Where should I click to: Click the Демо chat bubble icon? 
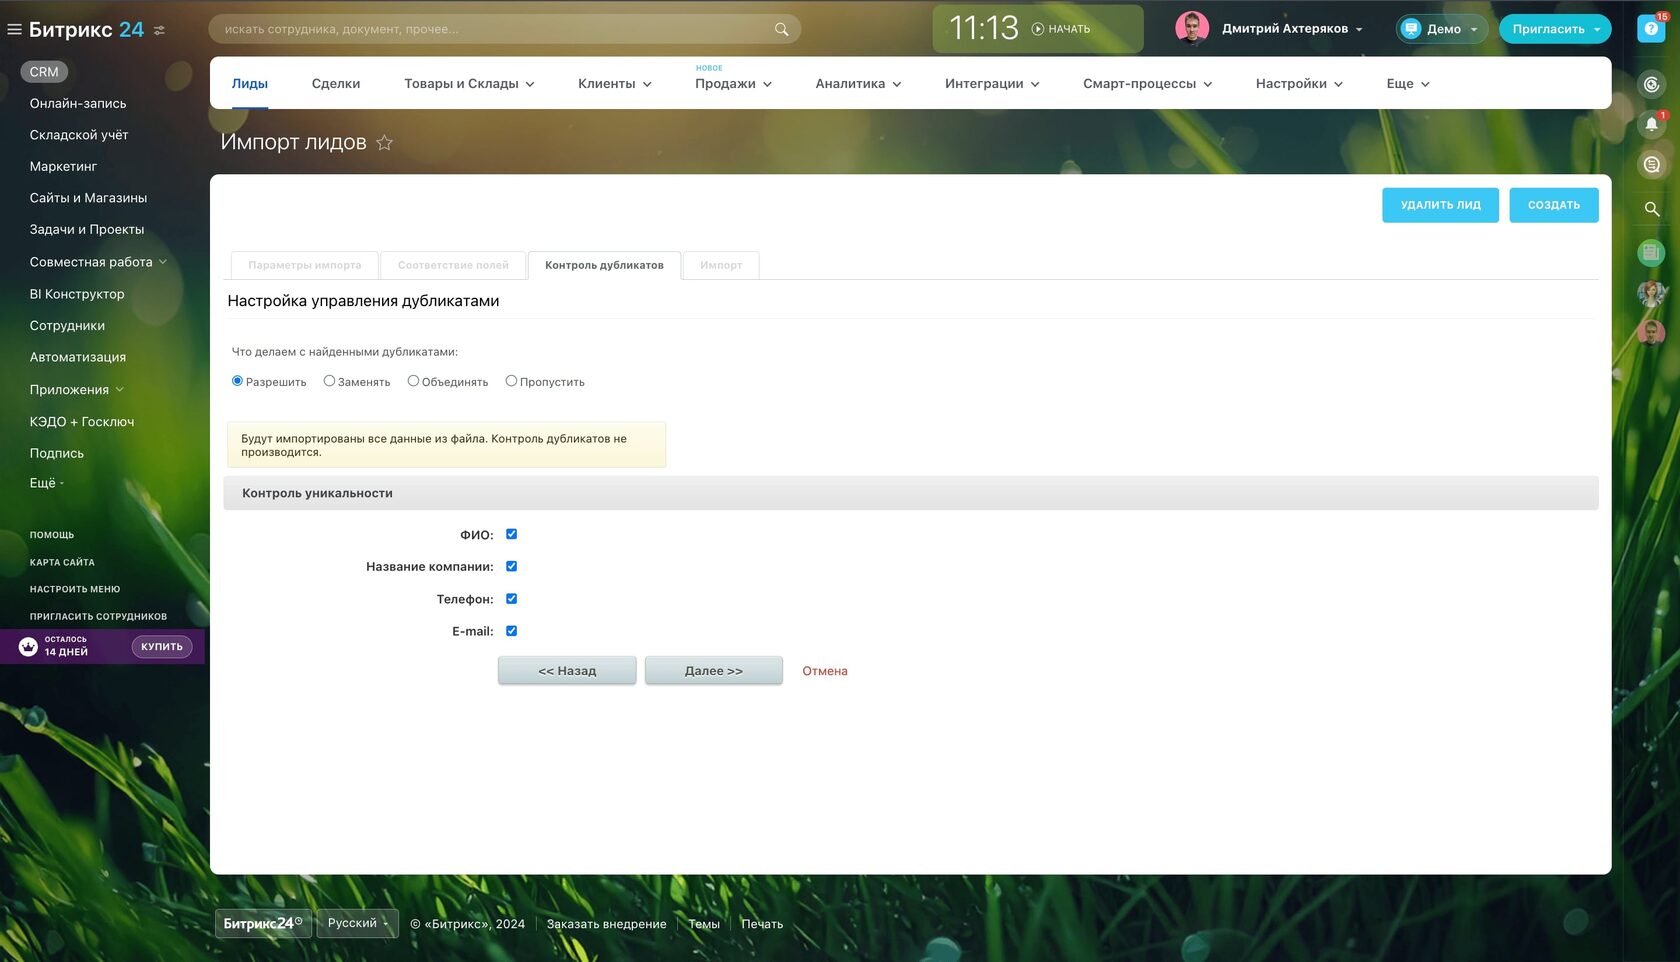coord(1411,29)
